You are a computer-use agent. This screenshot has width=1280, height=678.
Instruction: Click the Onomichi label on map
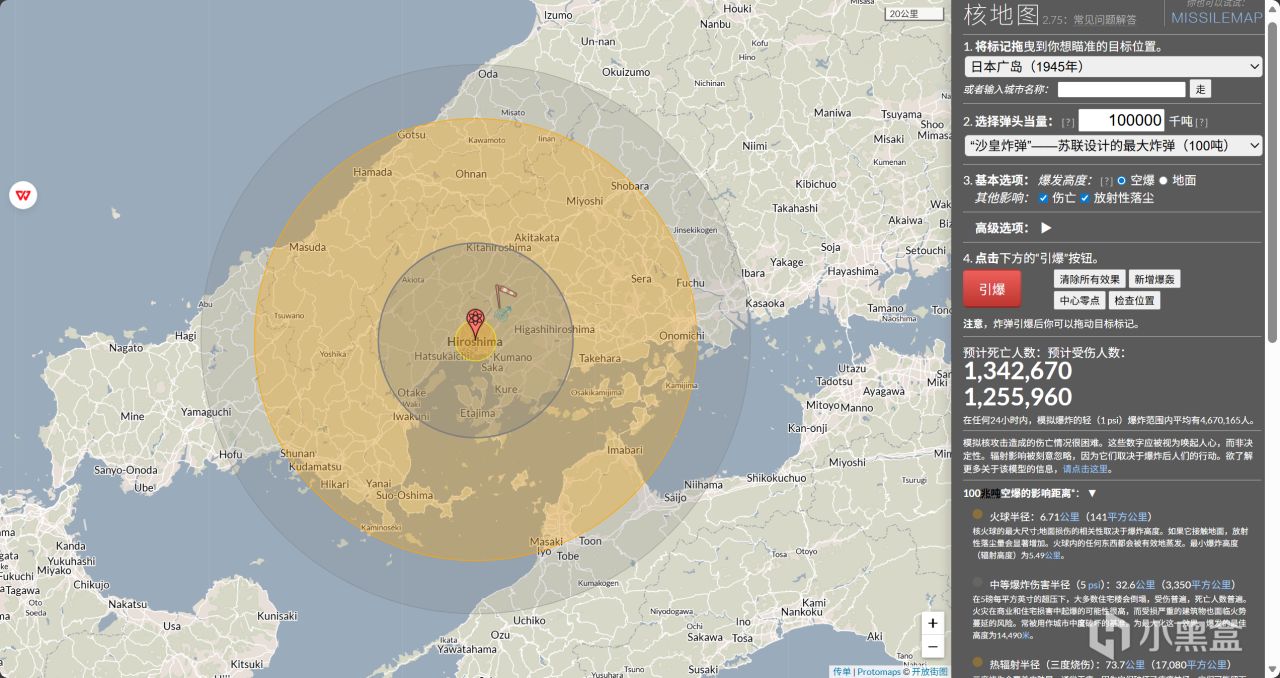(681, 336)
